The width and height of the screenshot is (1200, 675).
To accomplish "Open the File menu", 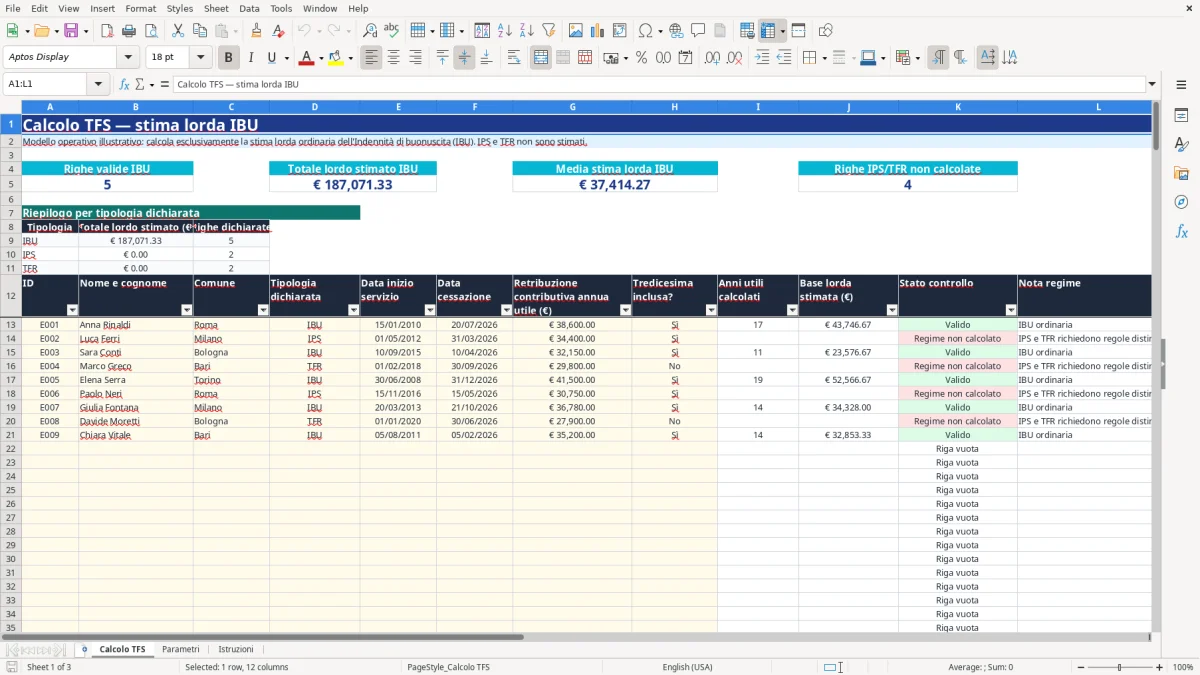I will pyautogui.click(x=12, y=8).
